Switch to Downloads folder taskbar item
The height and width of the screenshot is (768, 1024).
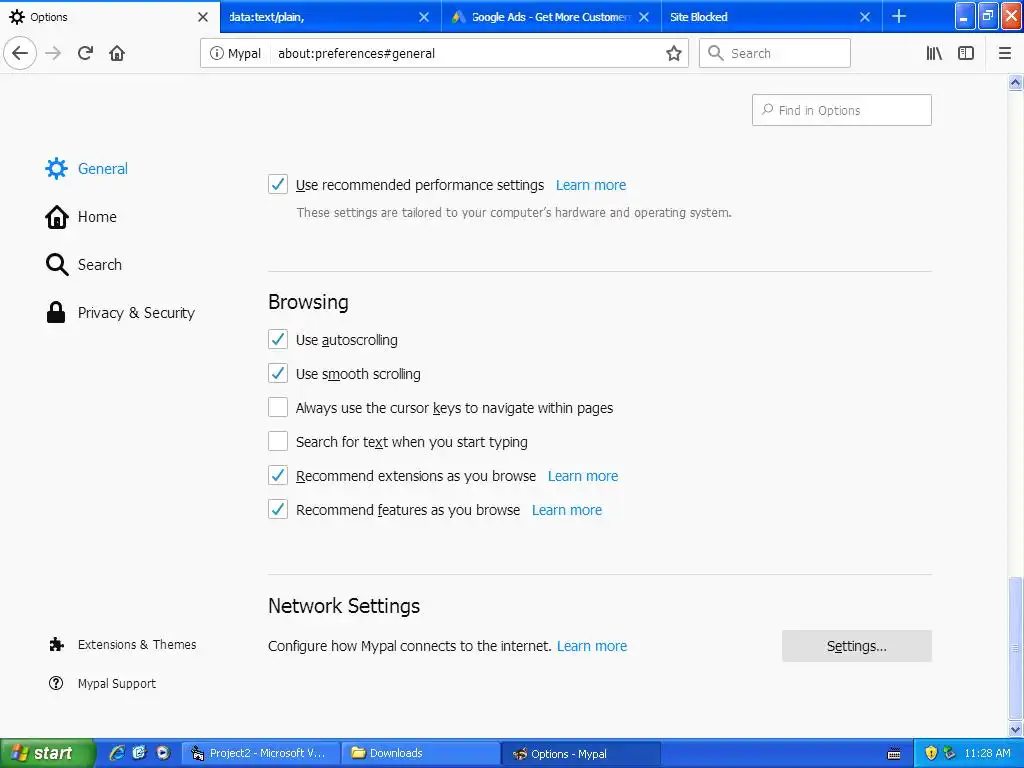[421, 753]
